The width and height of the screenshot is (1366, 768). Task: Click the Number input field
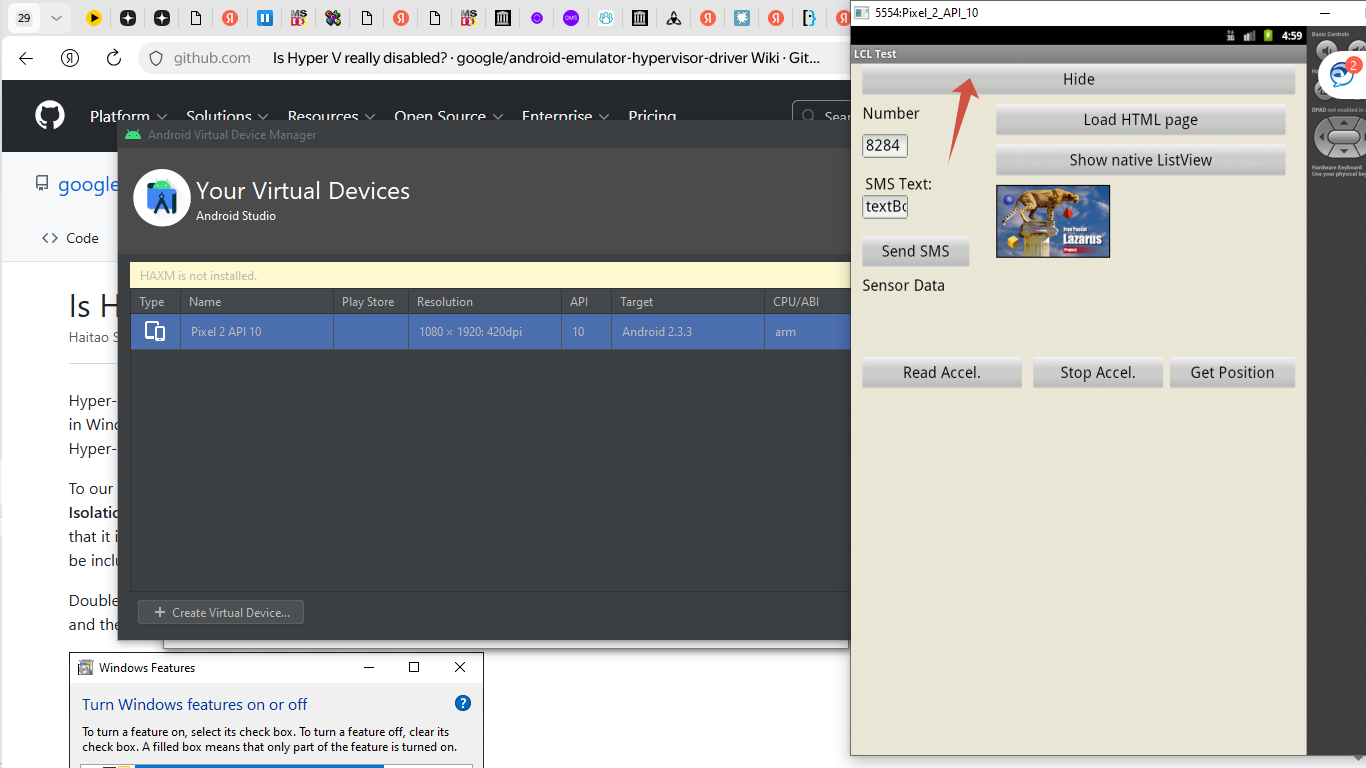[x=884, y=146]
